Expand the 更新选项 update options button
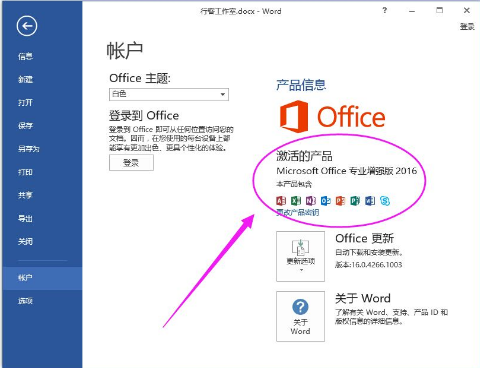480x368 pixels. pyautogui.click(x=300, y=256)
